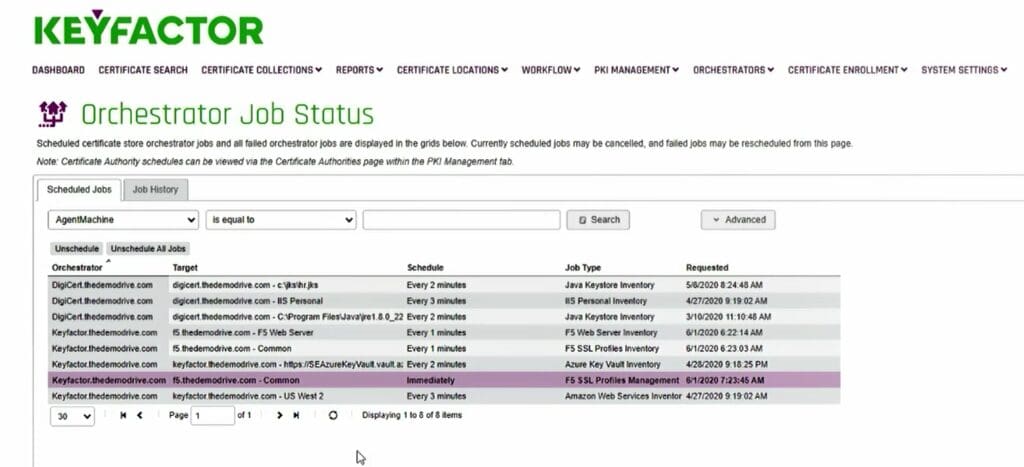
Task: Open the Advanced search options
Action: tap(738, 220)
